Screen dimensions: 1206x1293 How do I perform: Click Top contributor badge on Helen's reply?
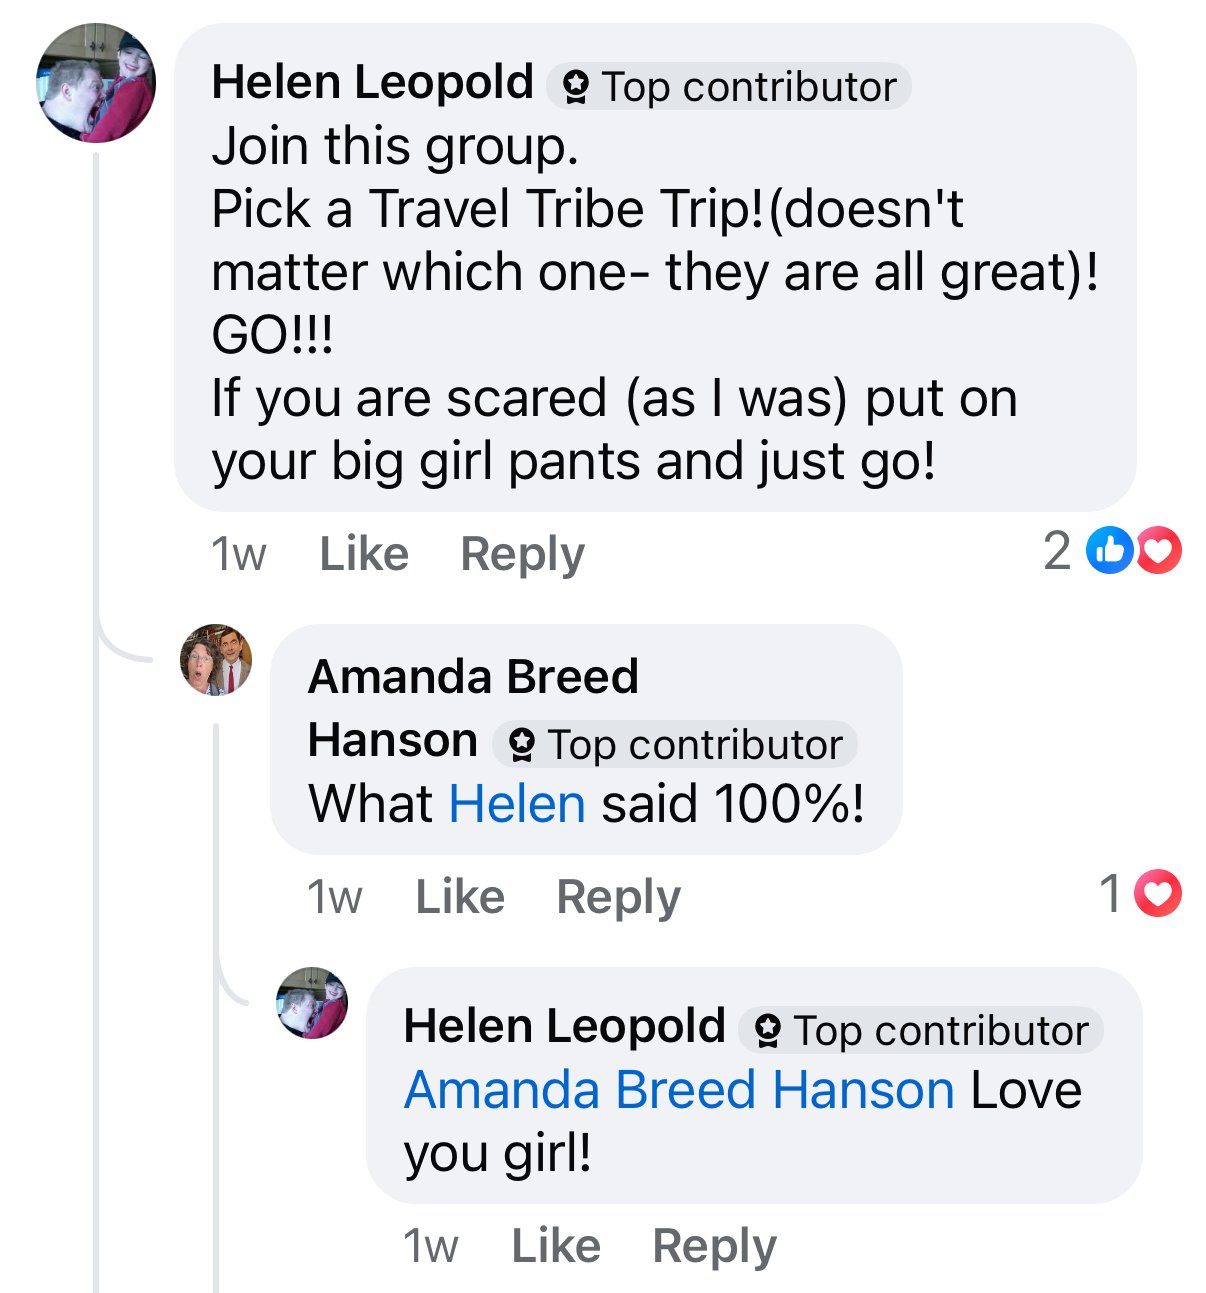[922, 1031]
